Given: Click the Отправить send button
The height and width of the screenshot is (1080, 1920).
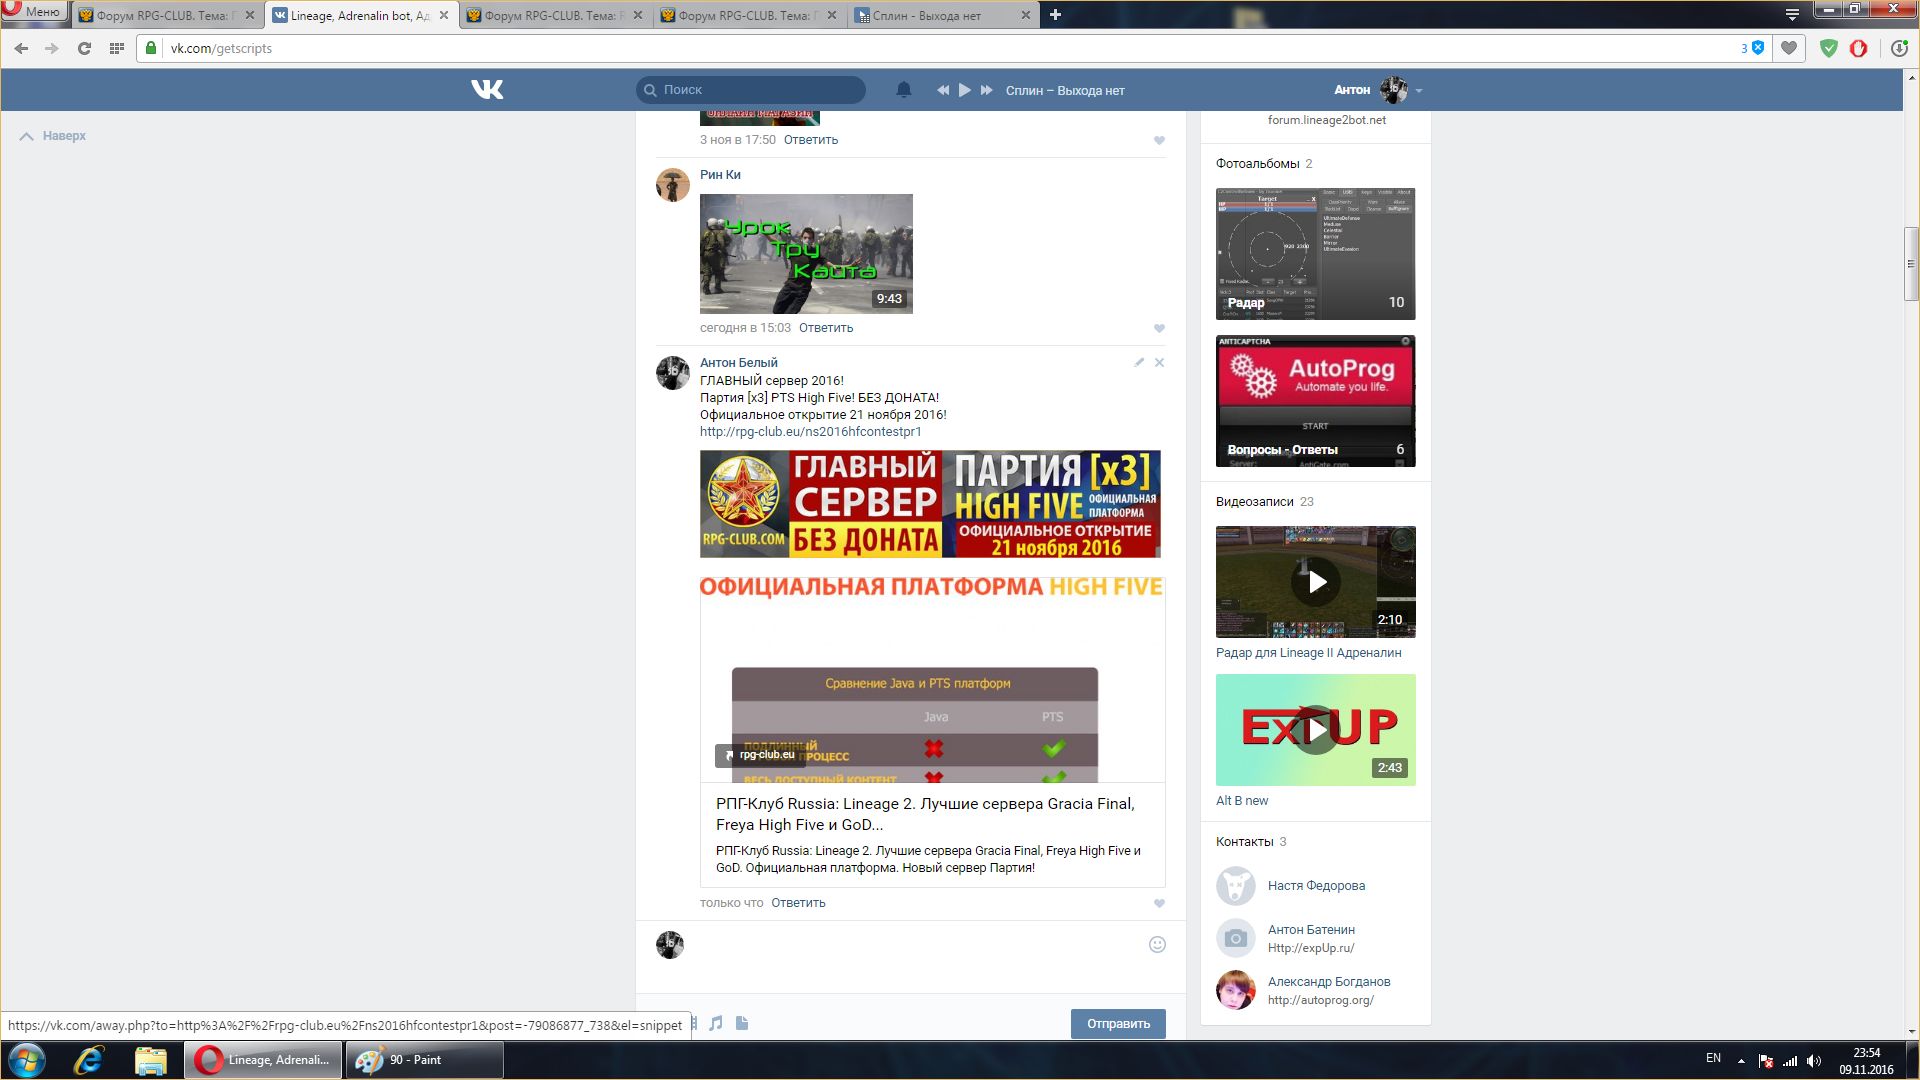Looking at the screenshot, I should click(x=1118, y=1023).
